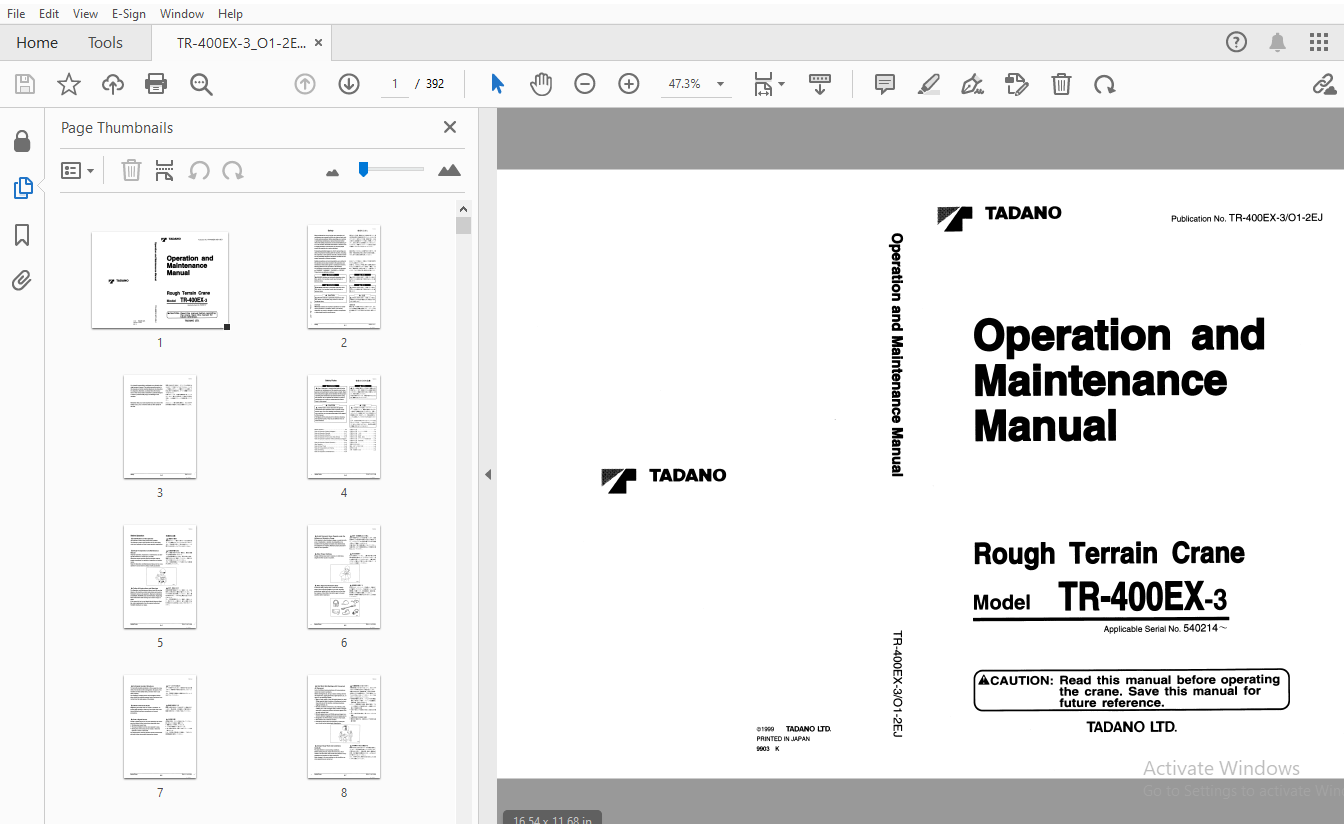Open the print pages thumbnail icon
The width and height of the screenshot is (1344, 824).
coord(165,171)
